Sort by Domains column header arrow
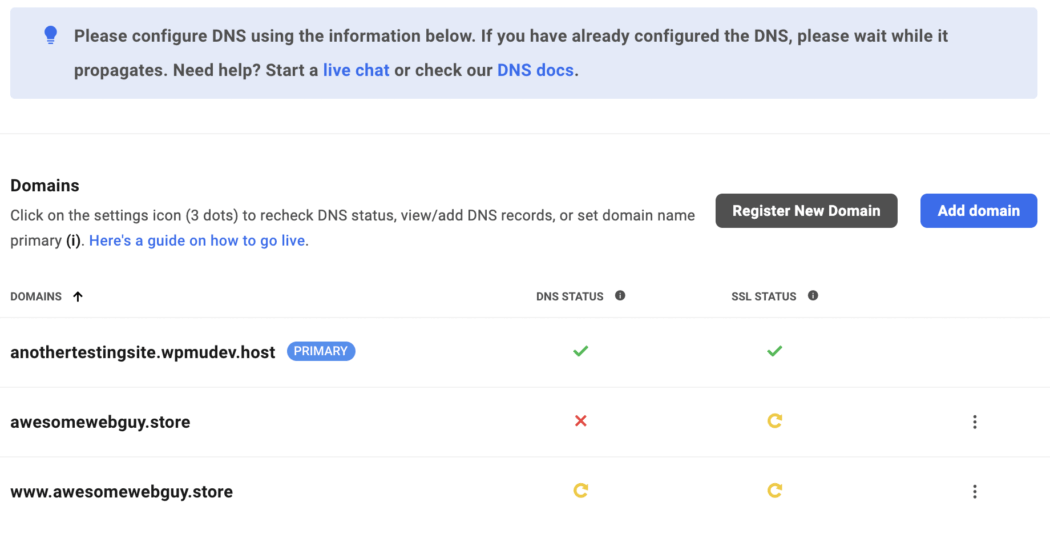 78,296
